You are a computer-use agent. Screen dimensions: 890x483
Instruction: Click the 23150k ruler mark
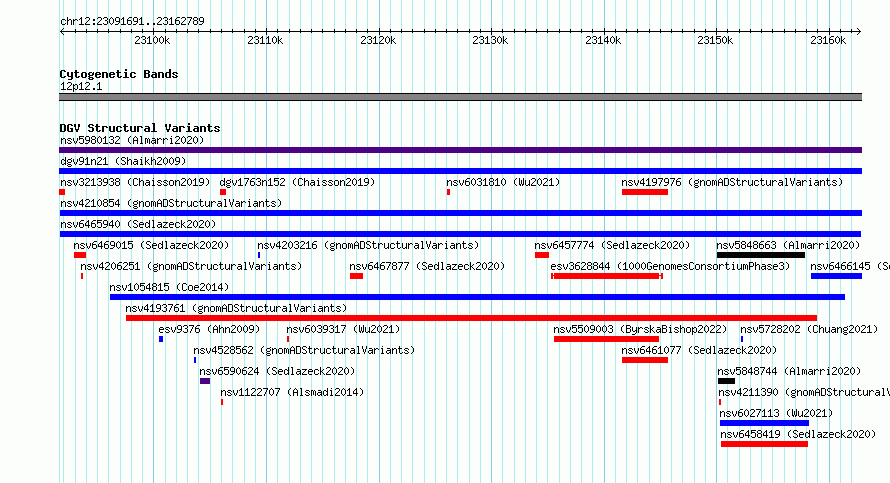tap(715, 40)
